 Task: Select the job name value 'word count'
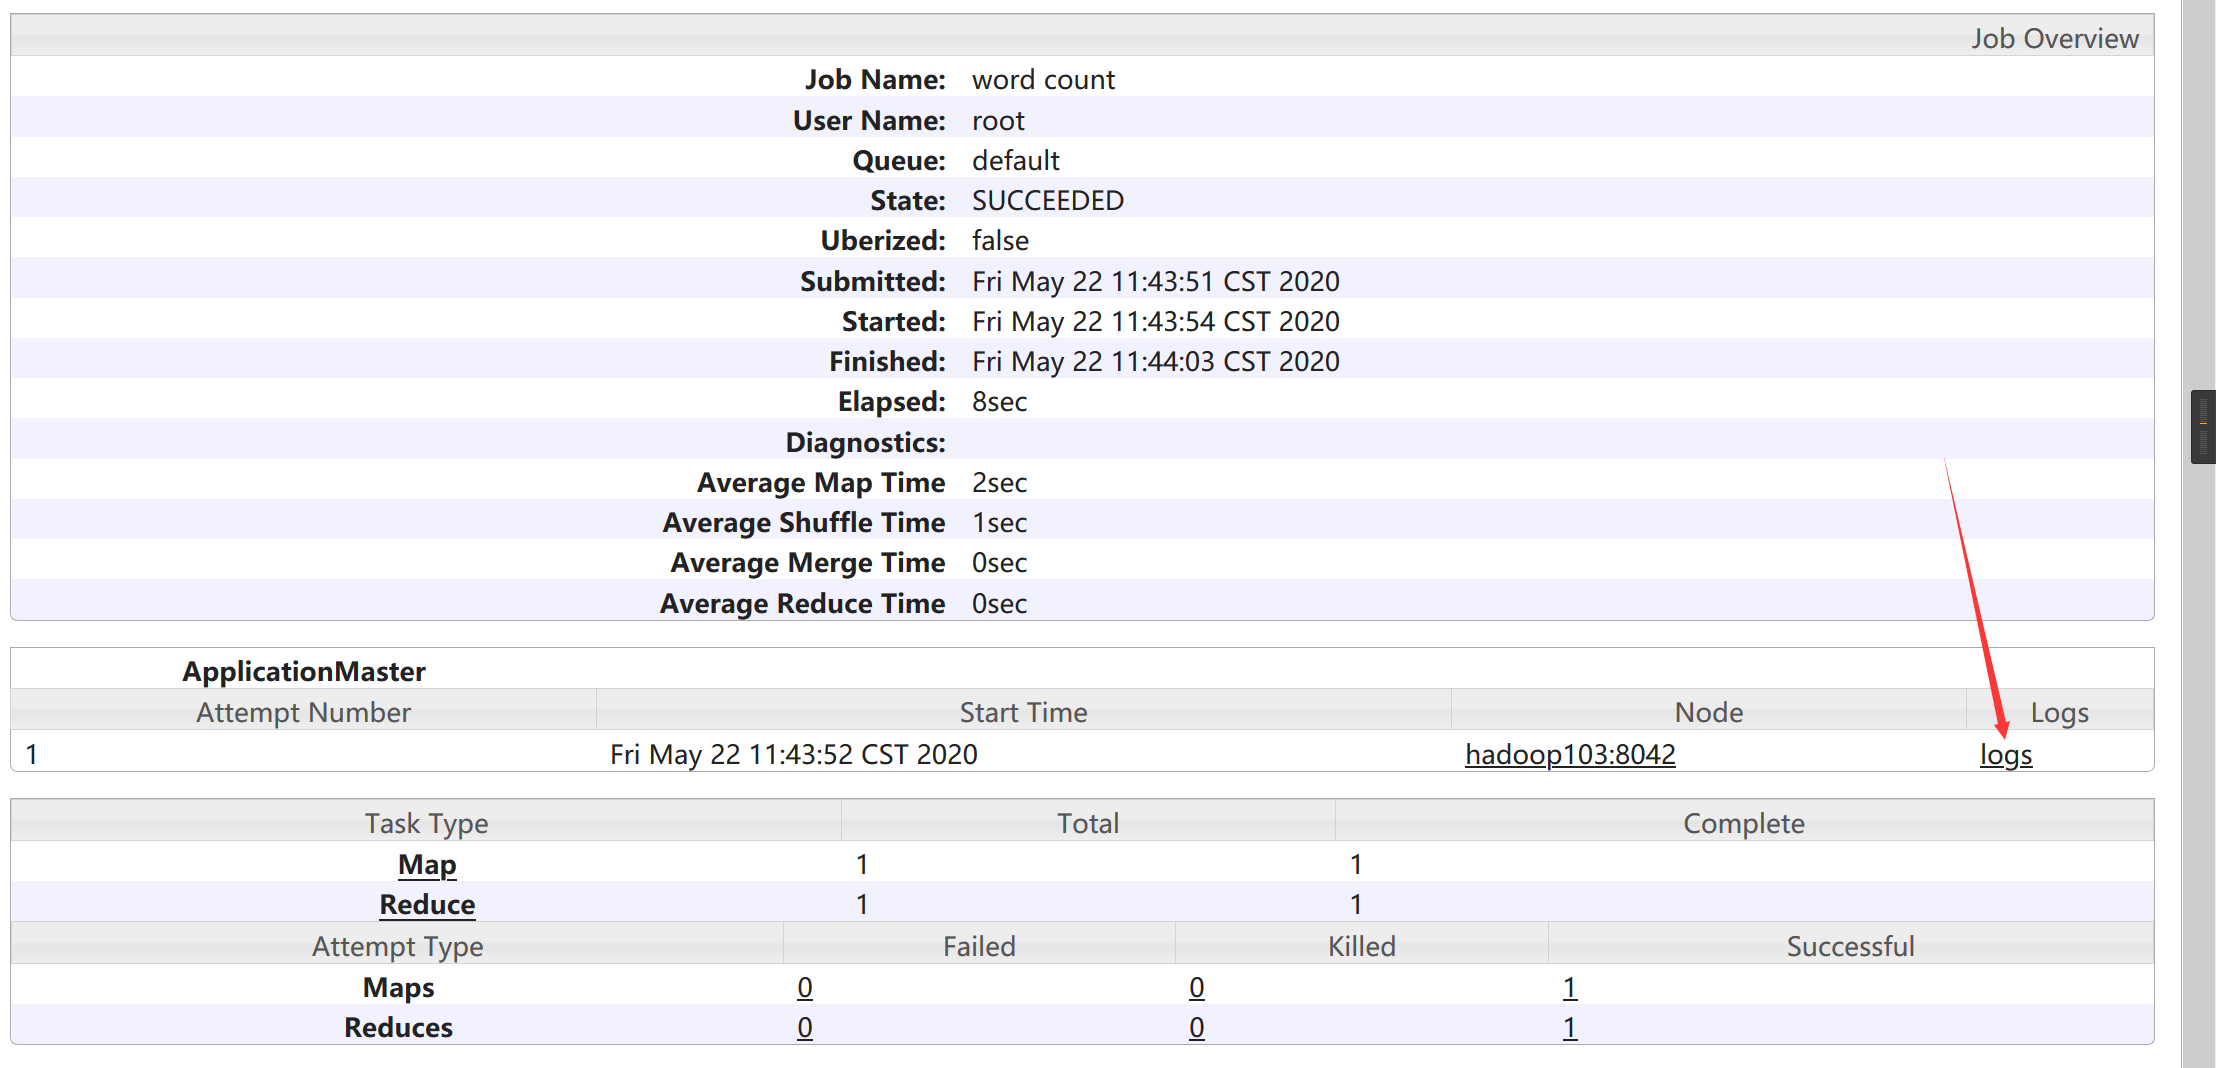[1043, 79]
